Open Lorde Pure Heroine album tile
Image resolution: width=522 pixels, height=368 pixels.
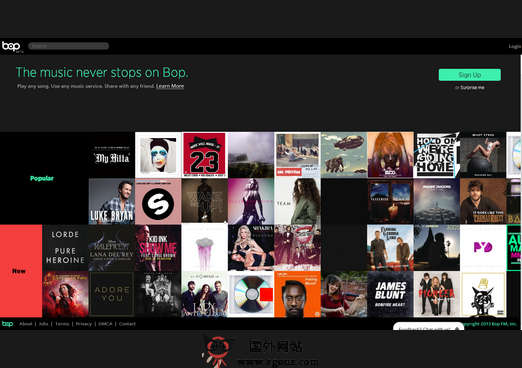click(65, 248)
